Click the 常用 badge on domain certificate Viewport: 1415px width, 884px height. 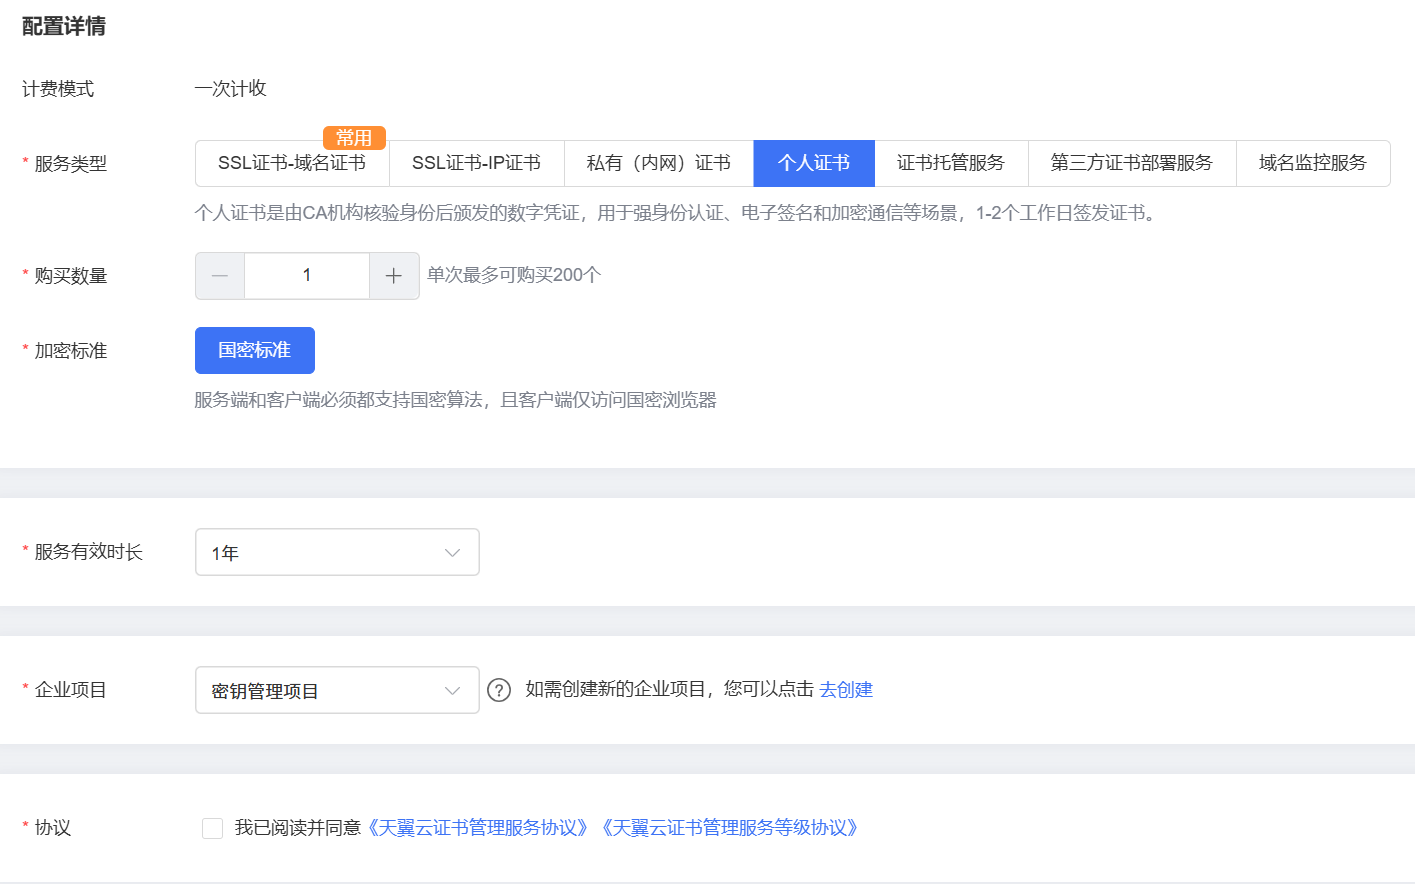(354, 138)
